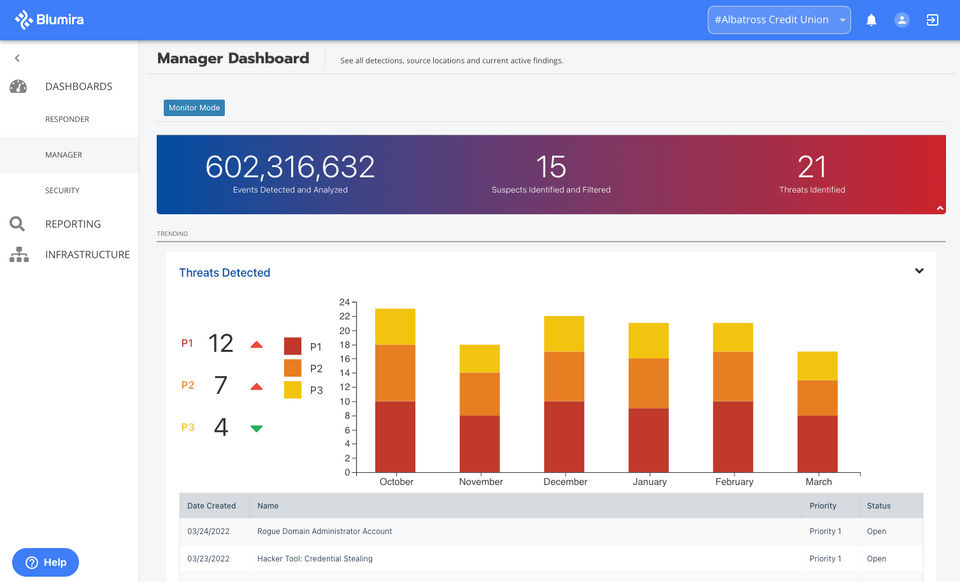Collapse the summary banner with its chevron
Screen dimensions: 960x582
pyautogui.click(x=940, y=208)
